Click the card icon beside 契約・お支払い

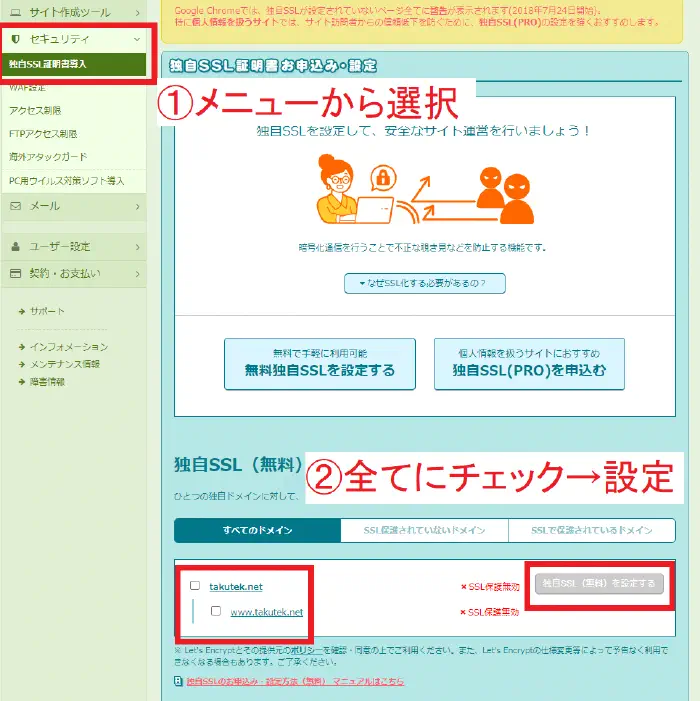click(16, 273)
